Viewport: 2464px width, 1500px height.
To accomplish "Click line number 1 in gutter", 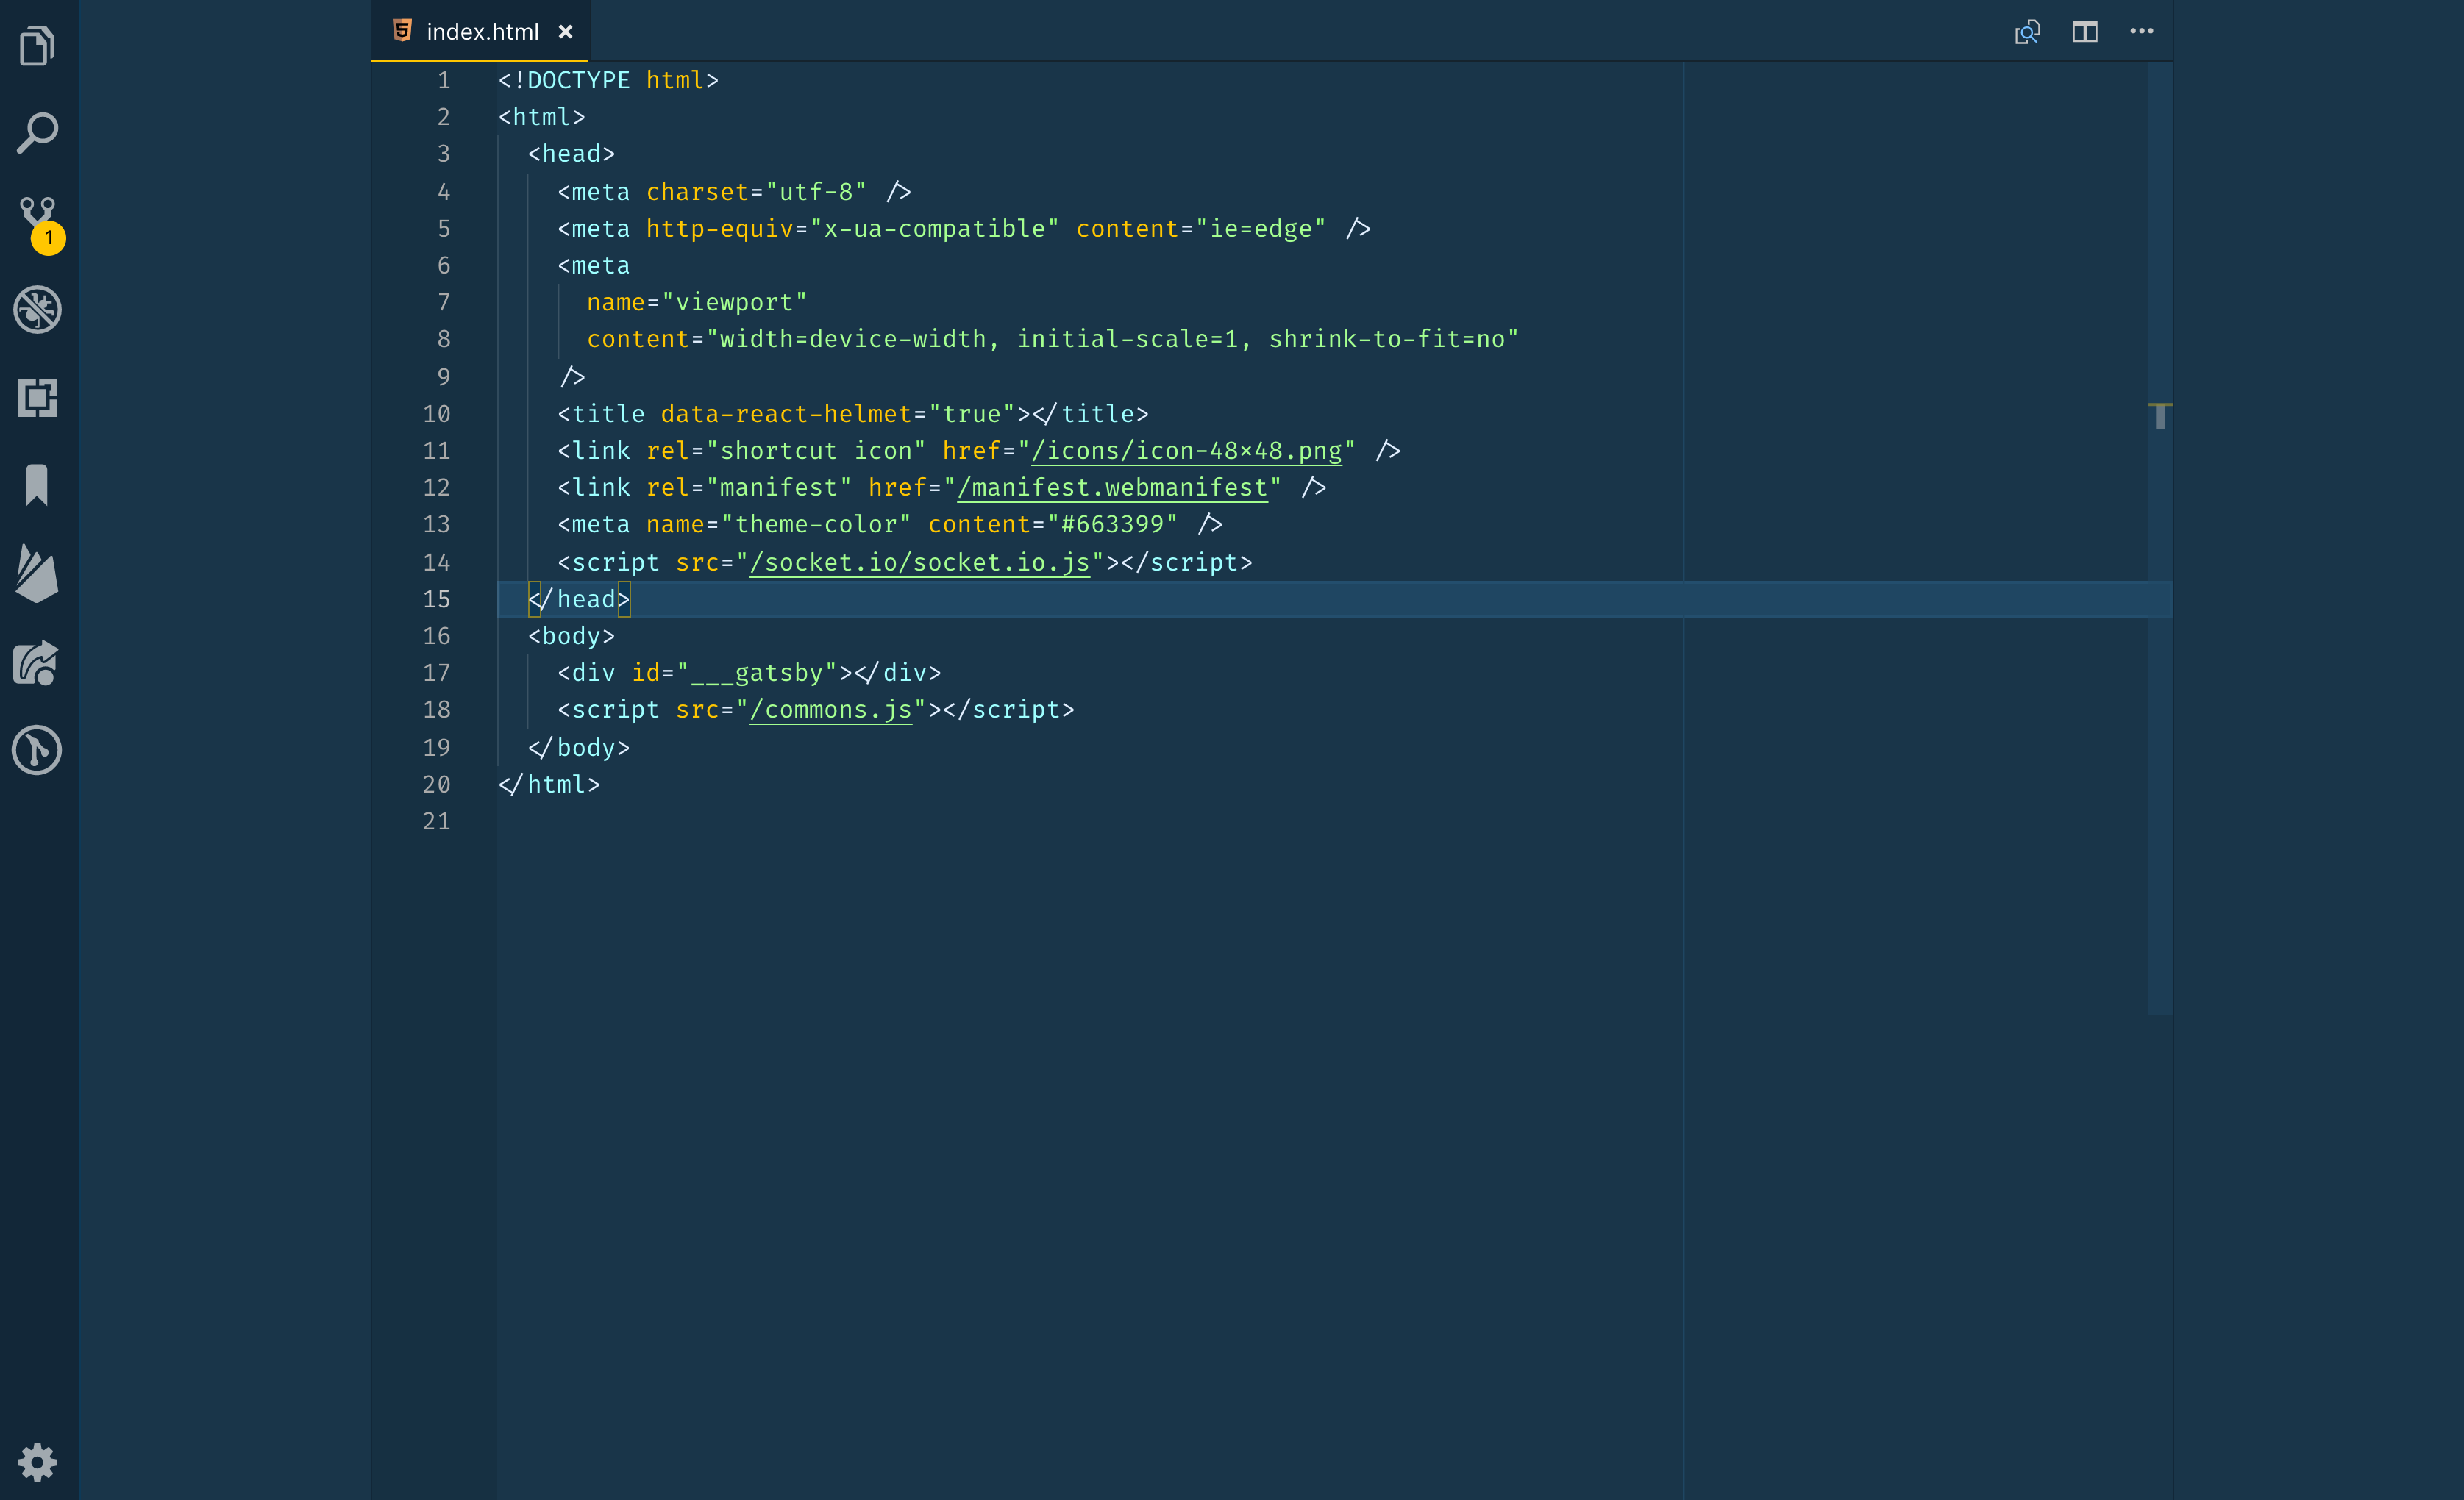I will pos(443,80).
